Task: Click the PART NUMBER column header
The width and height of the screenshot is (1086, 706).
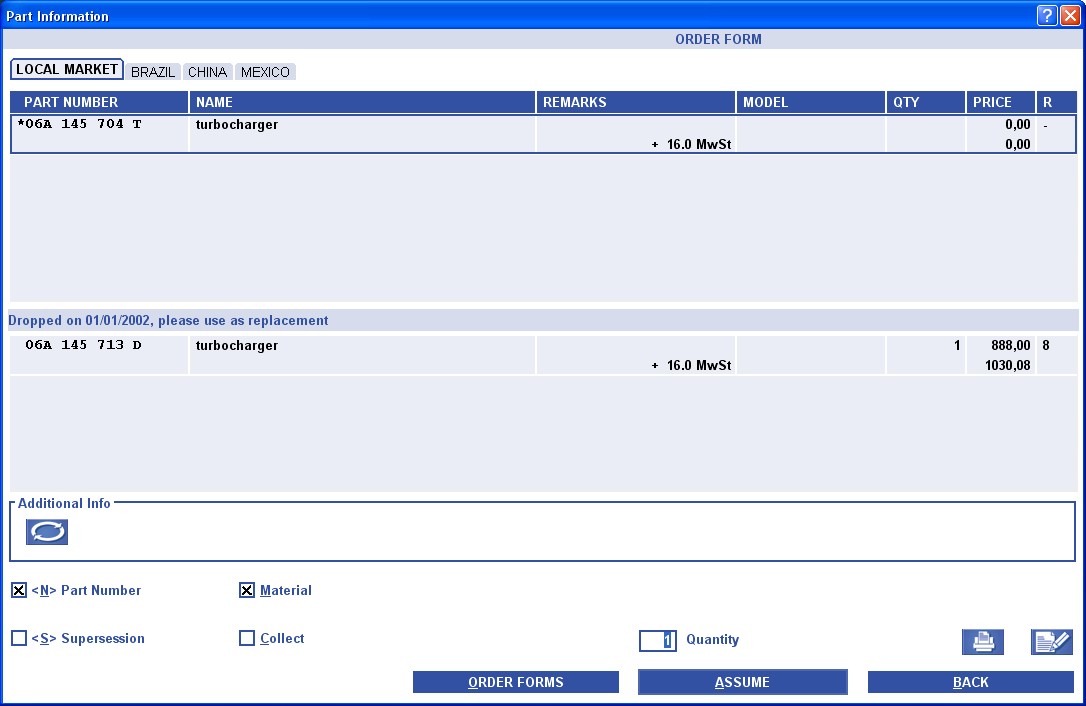Action: point(99,102)
